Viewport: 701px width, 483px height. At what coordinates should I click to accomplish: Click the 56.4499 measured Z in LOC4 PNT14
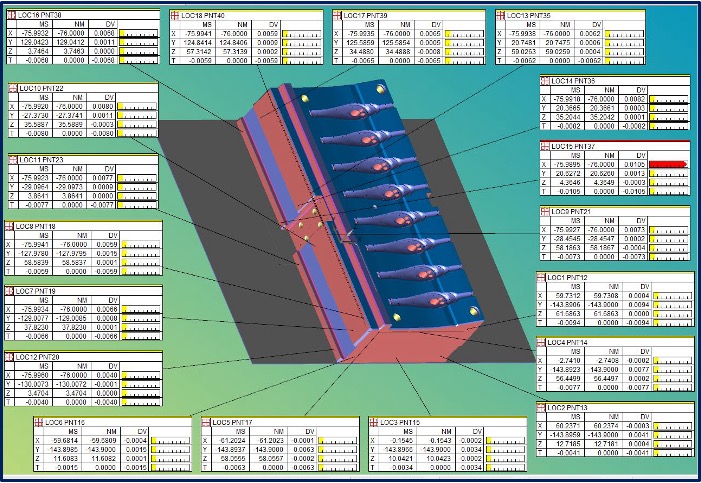click(x=570, y=378)
